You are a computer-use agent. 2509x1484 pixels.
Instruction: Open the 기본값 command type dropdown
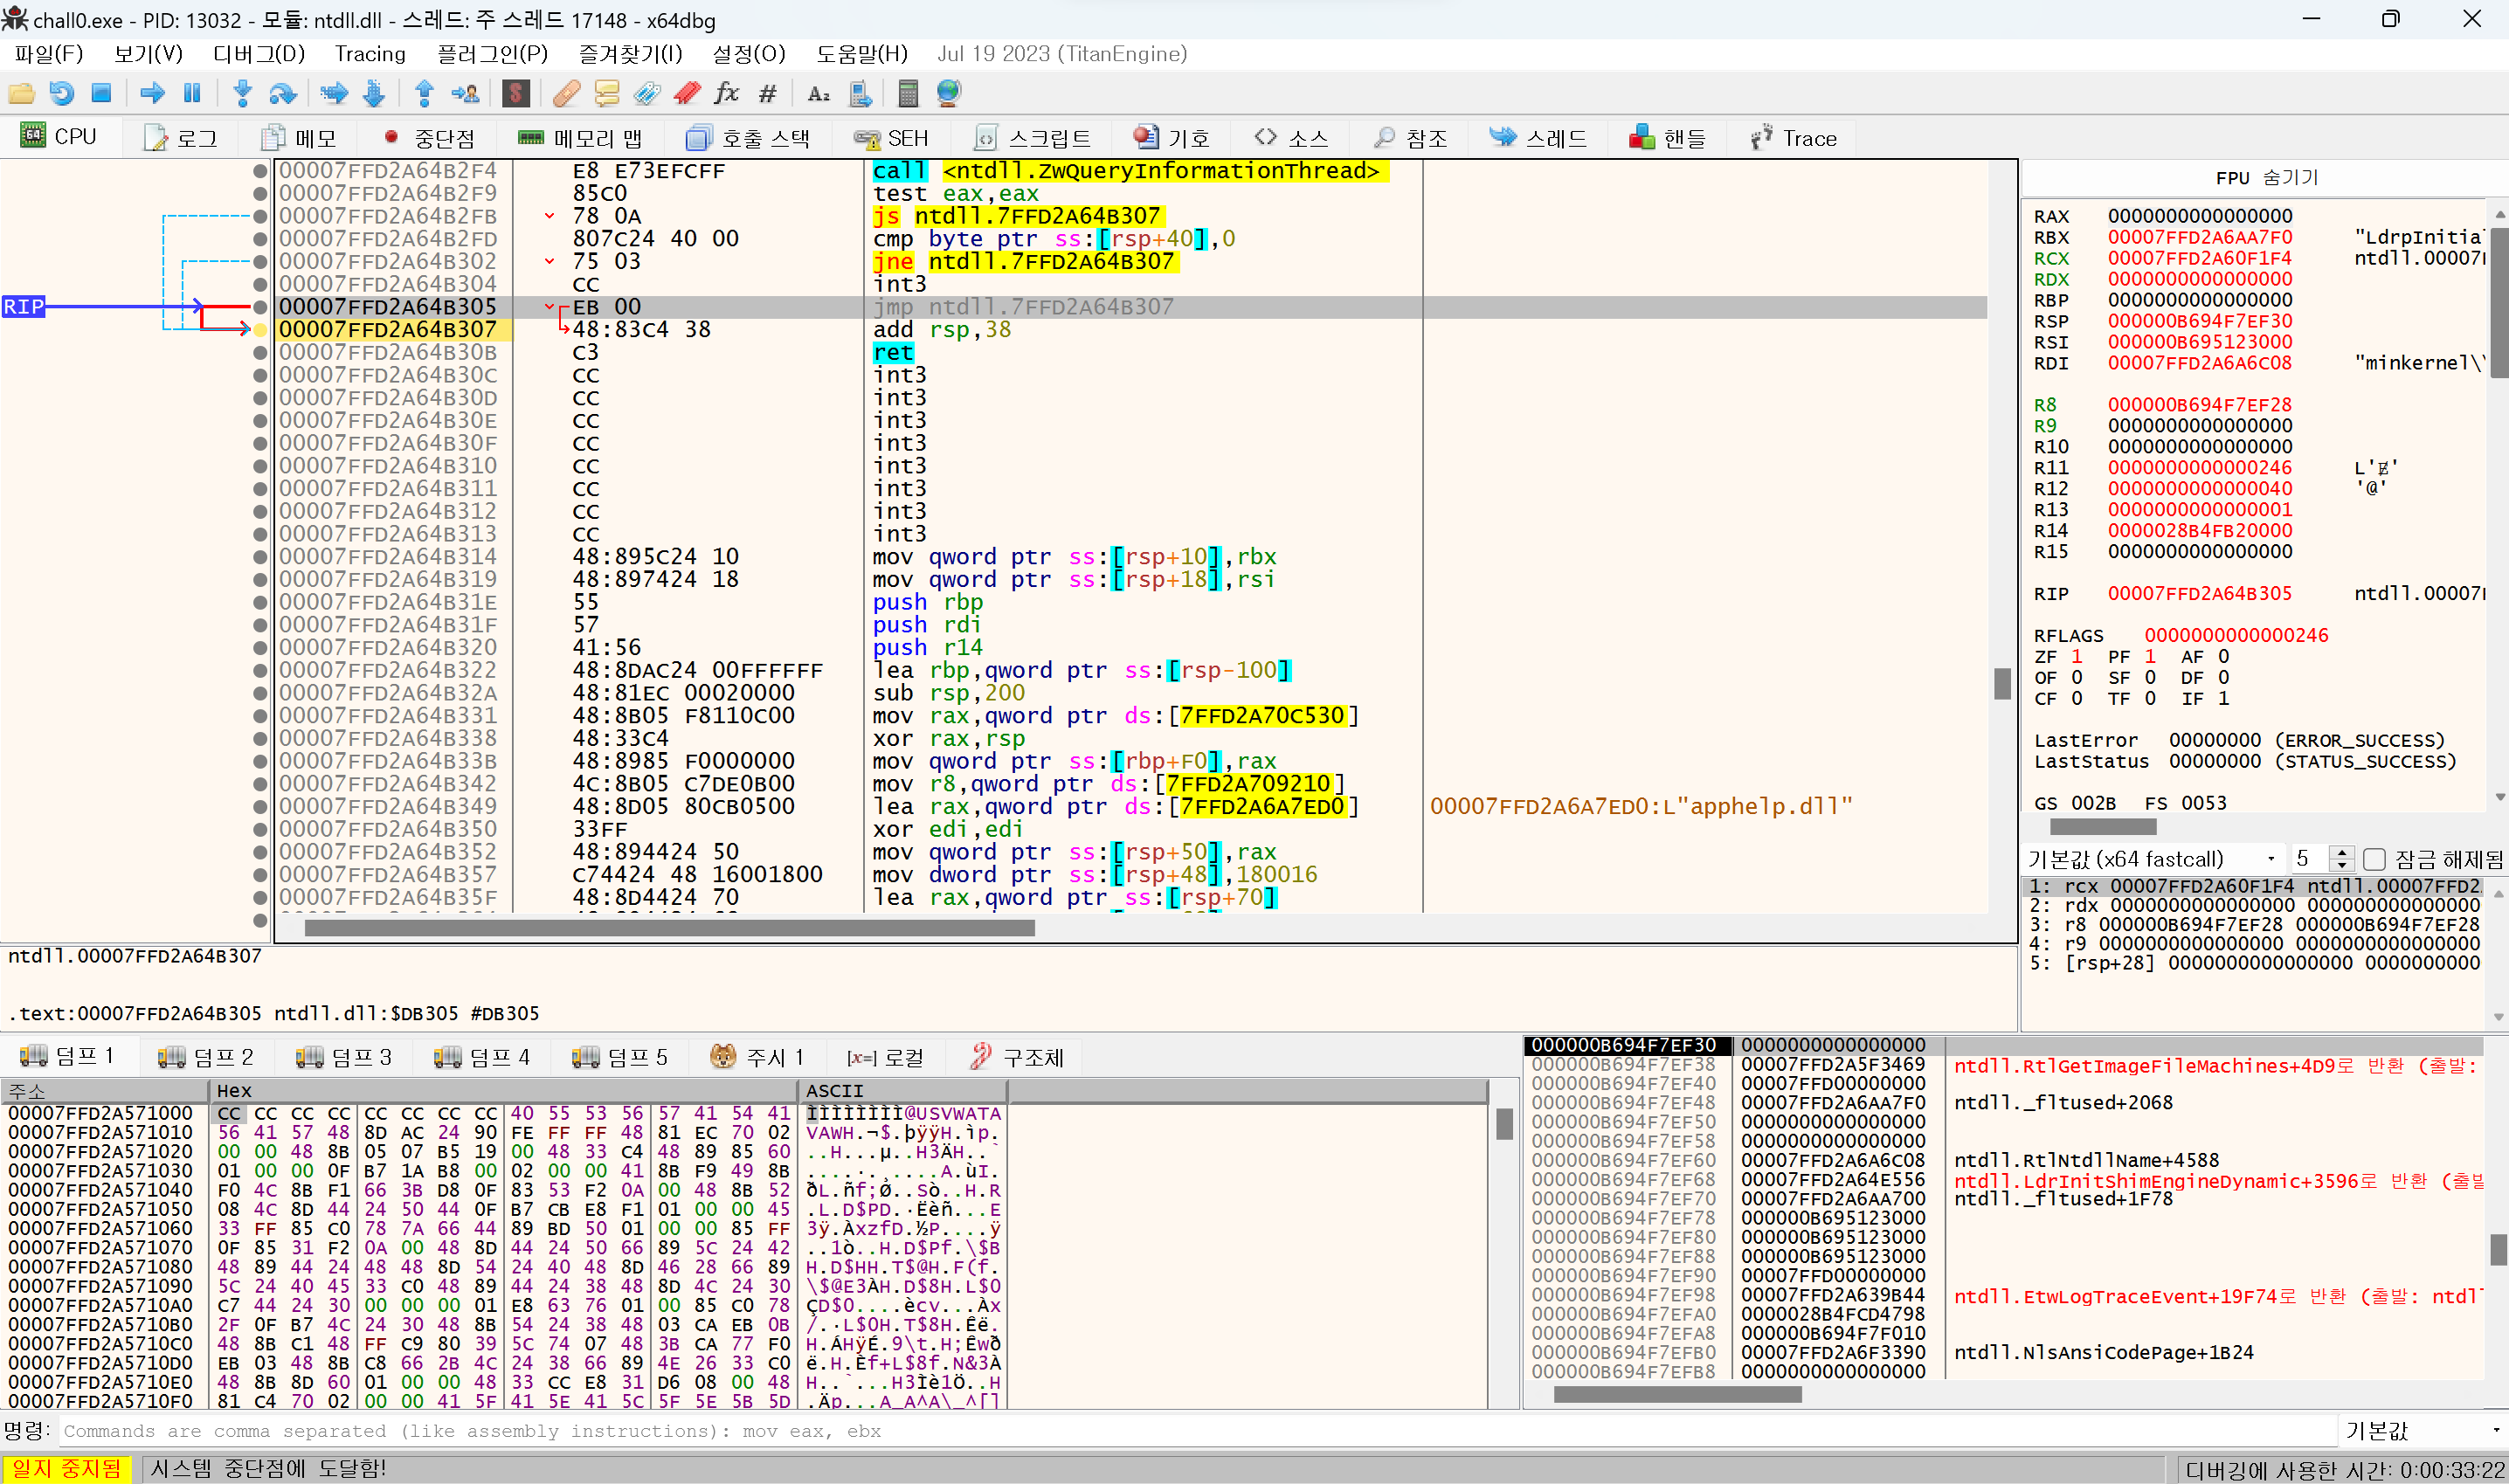tap(2422, 1431)
